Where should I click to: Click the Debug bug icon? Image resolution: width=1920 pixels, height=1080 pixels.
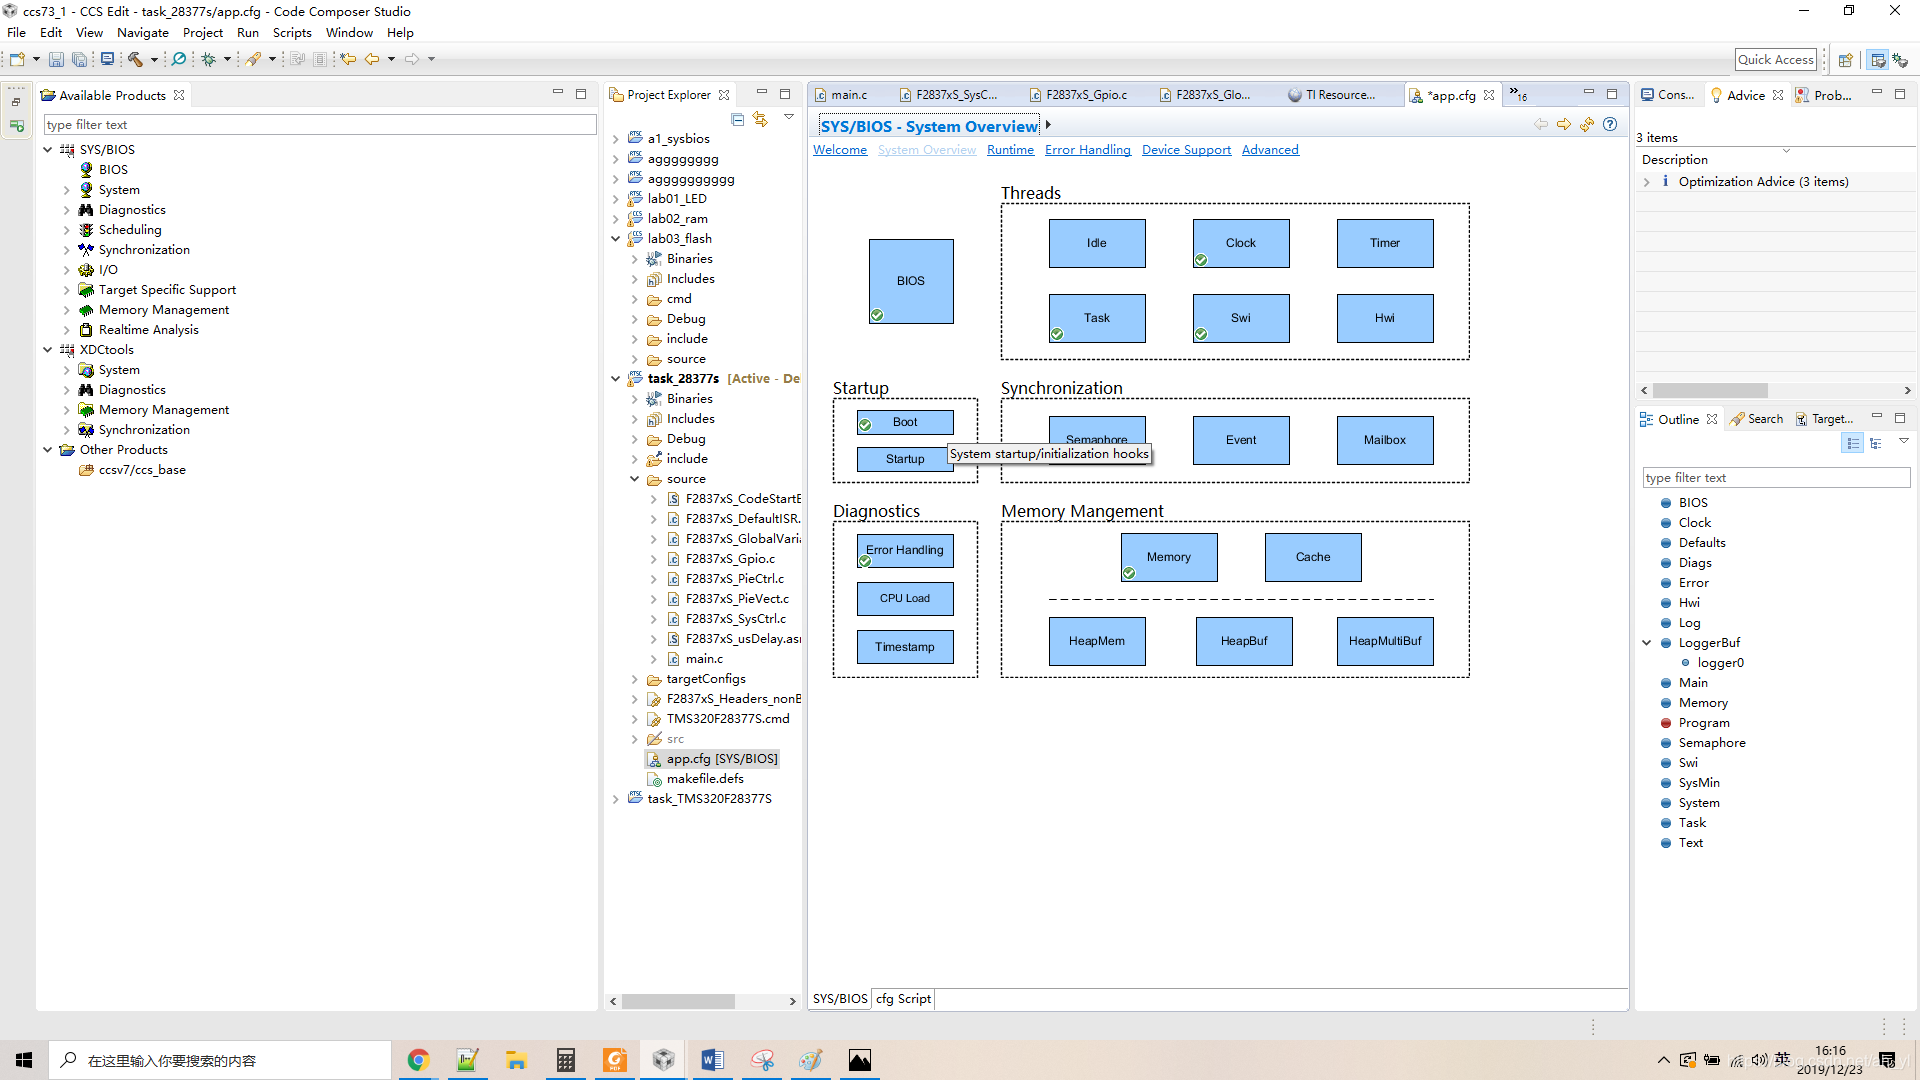tap(208, 59)
